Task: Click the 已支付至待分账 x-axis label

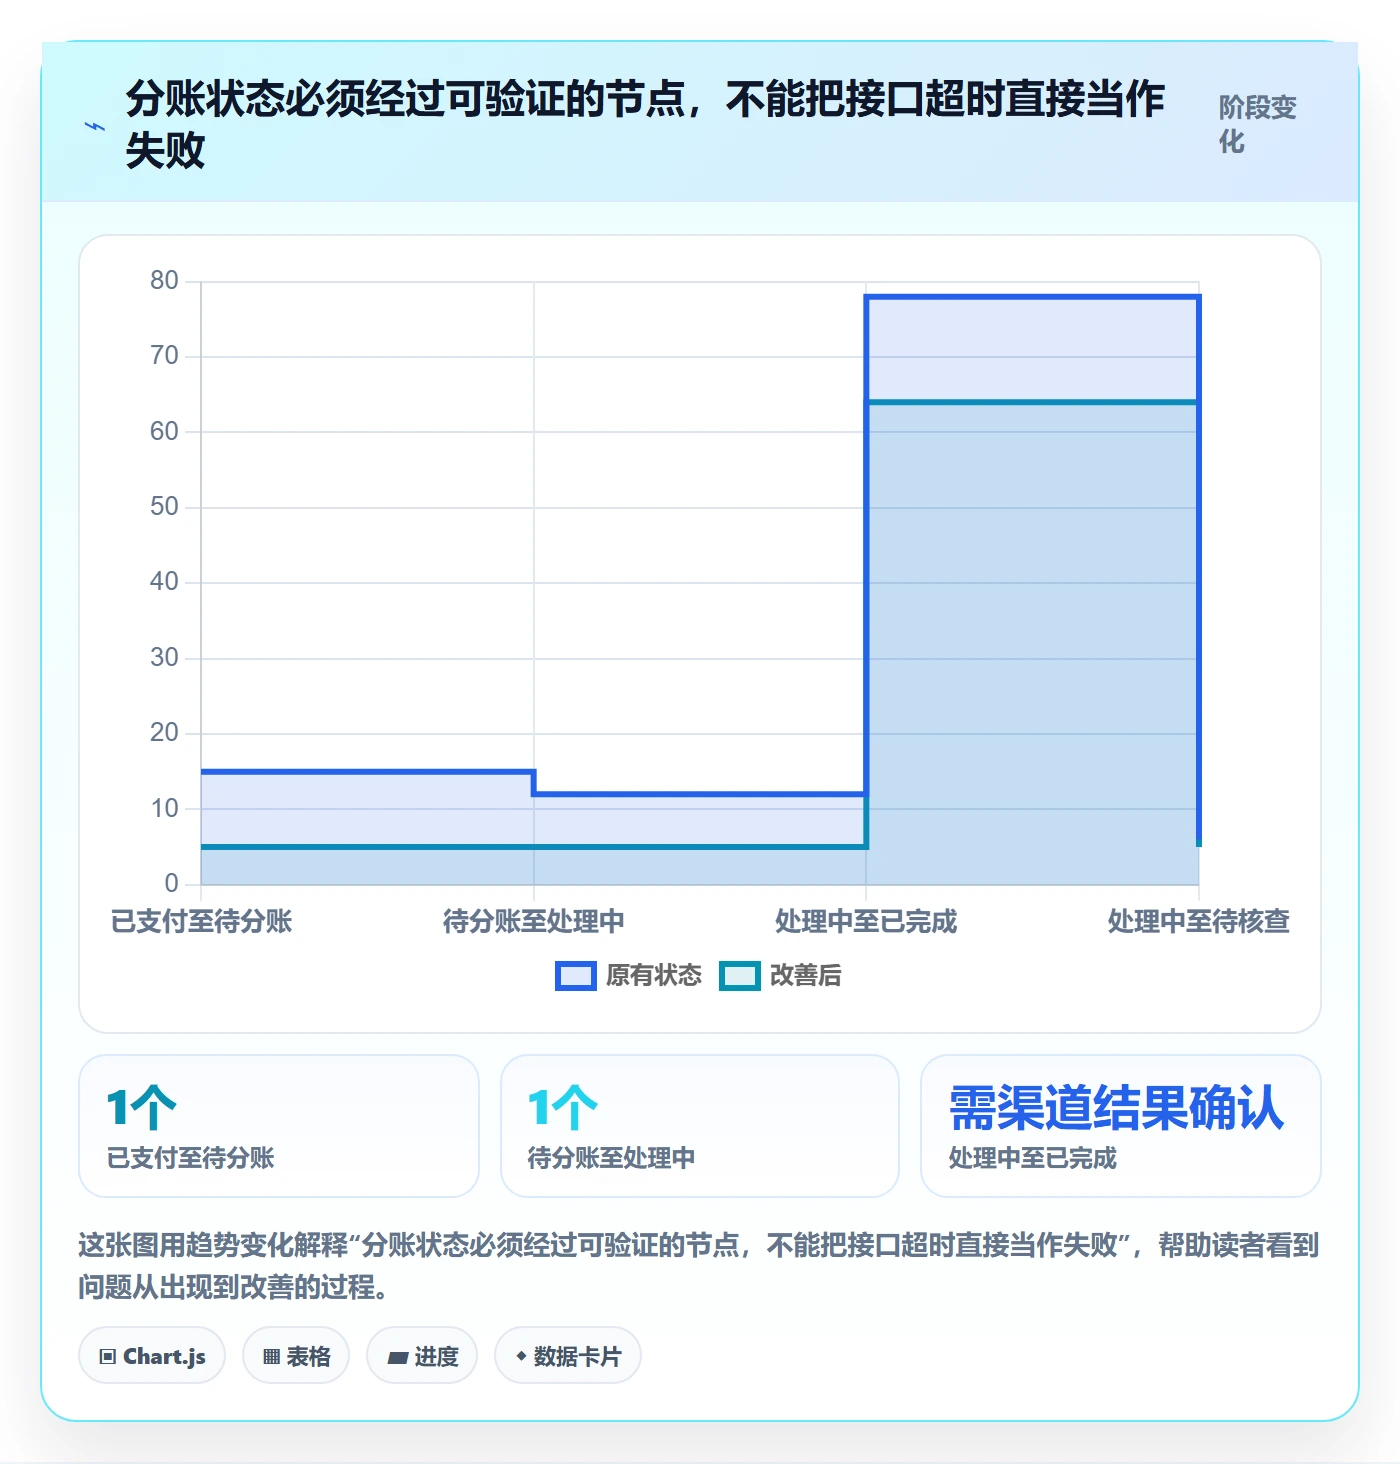Action: 201,921
